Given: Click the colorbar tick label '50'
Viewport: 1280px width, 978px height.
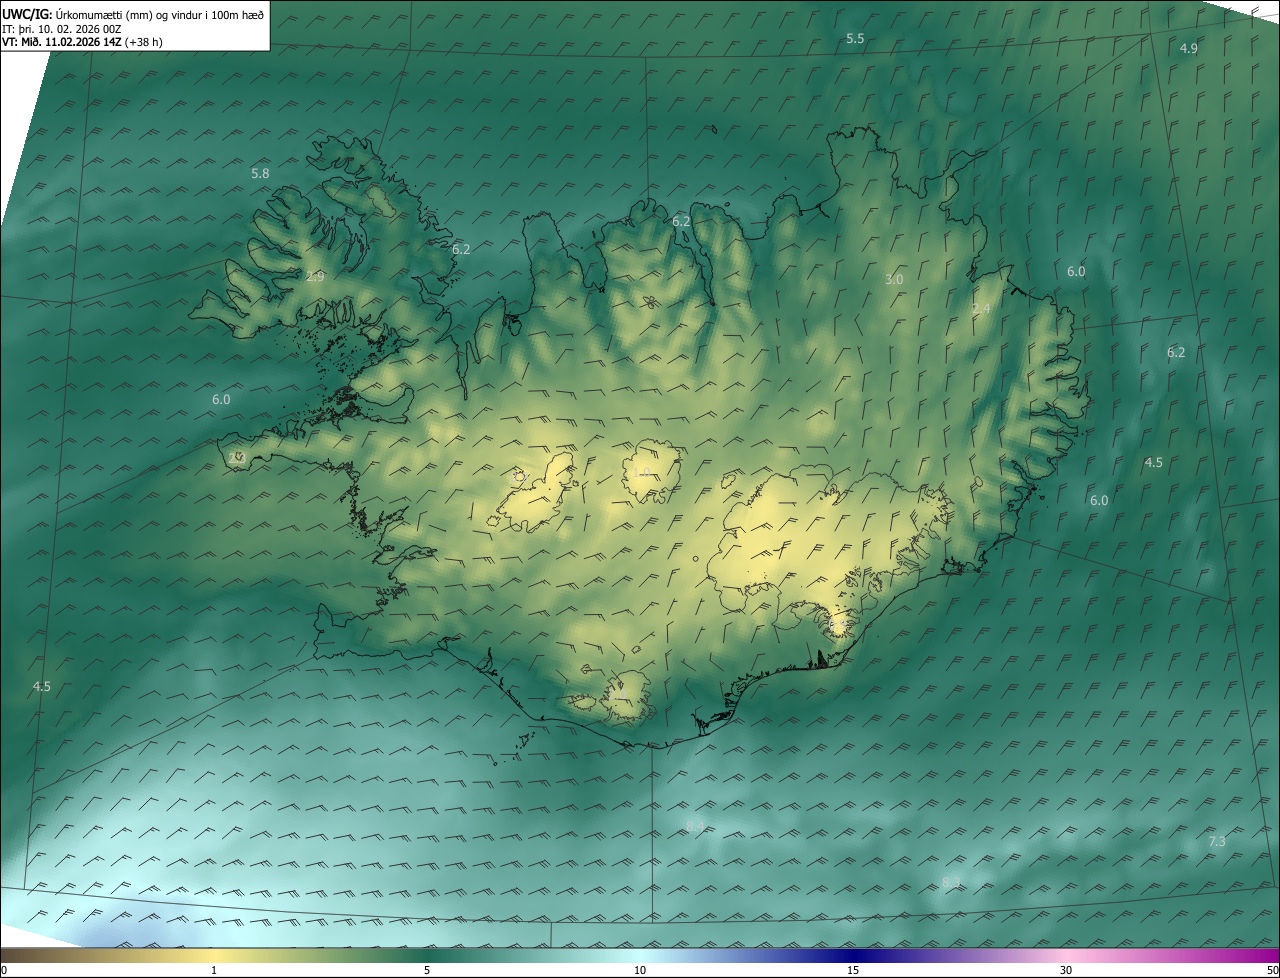Looking at the screenshot, I should point(1272,970).
